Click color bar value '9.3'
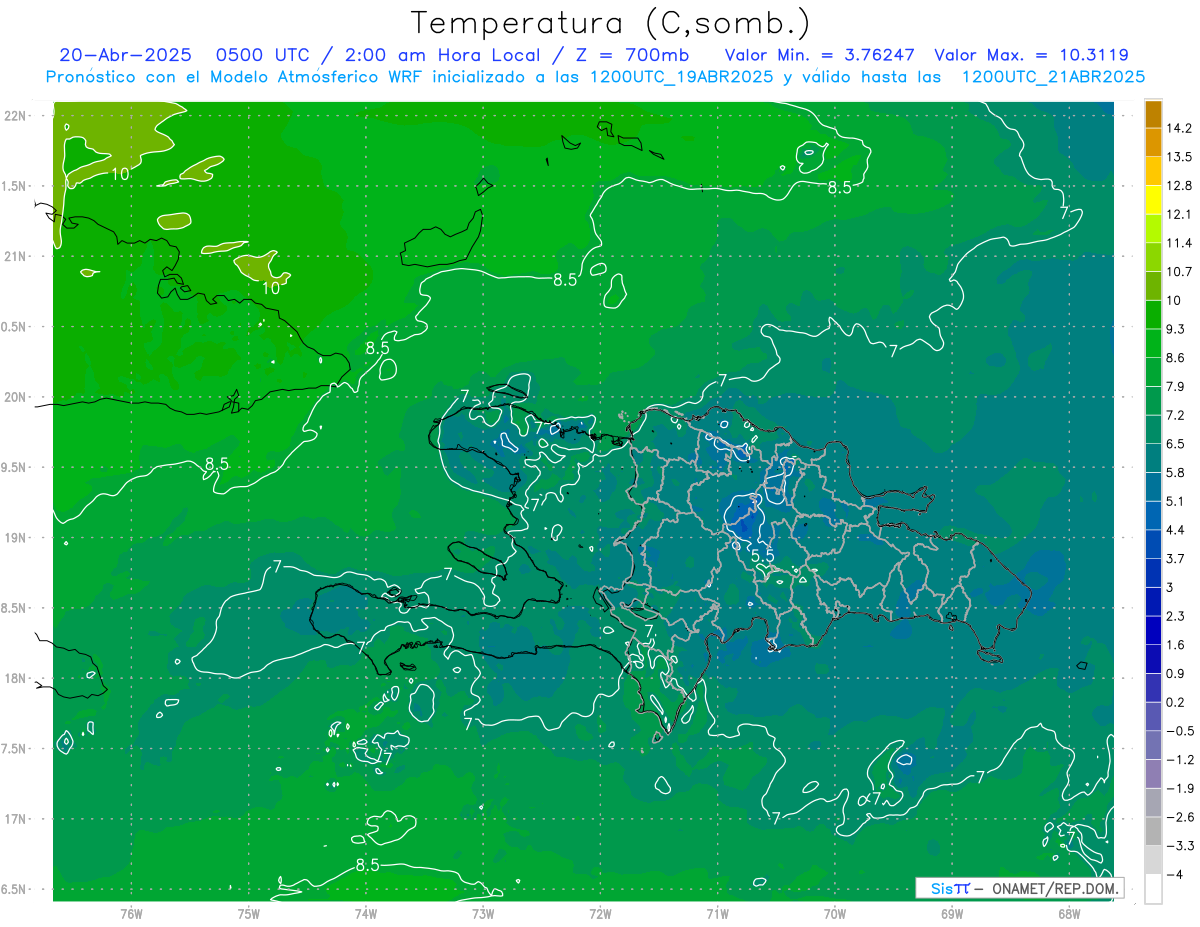The height and width of the screenshot is (927, 1200). [1175, 329]
